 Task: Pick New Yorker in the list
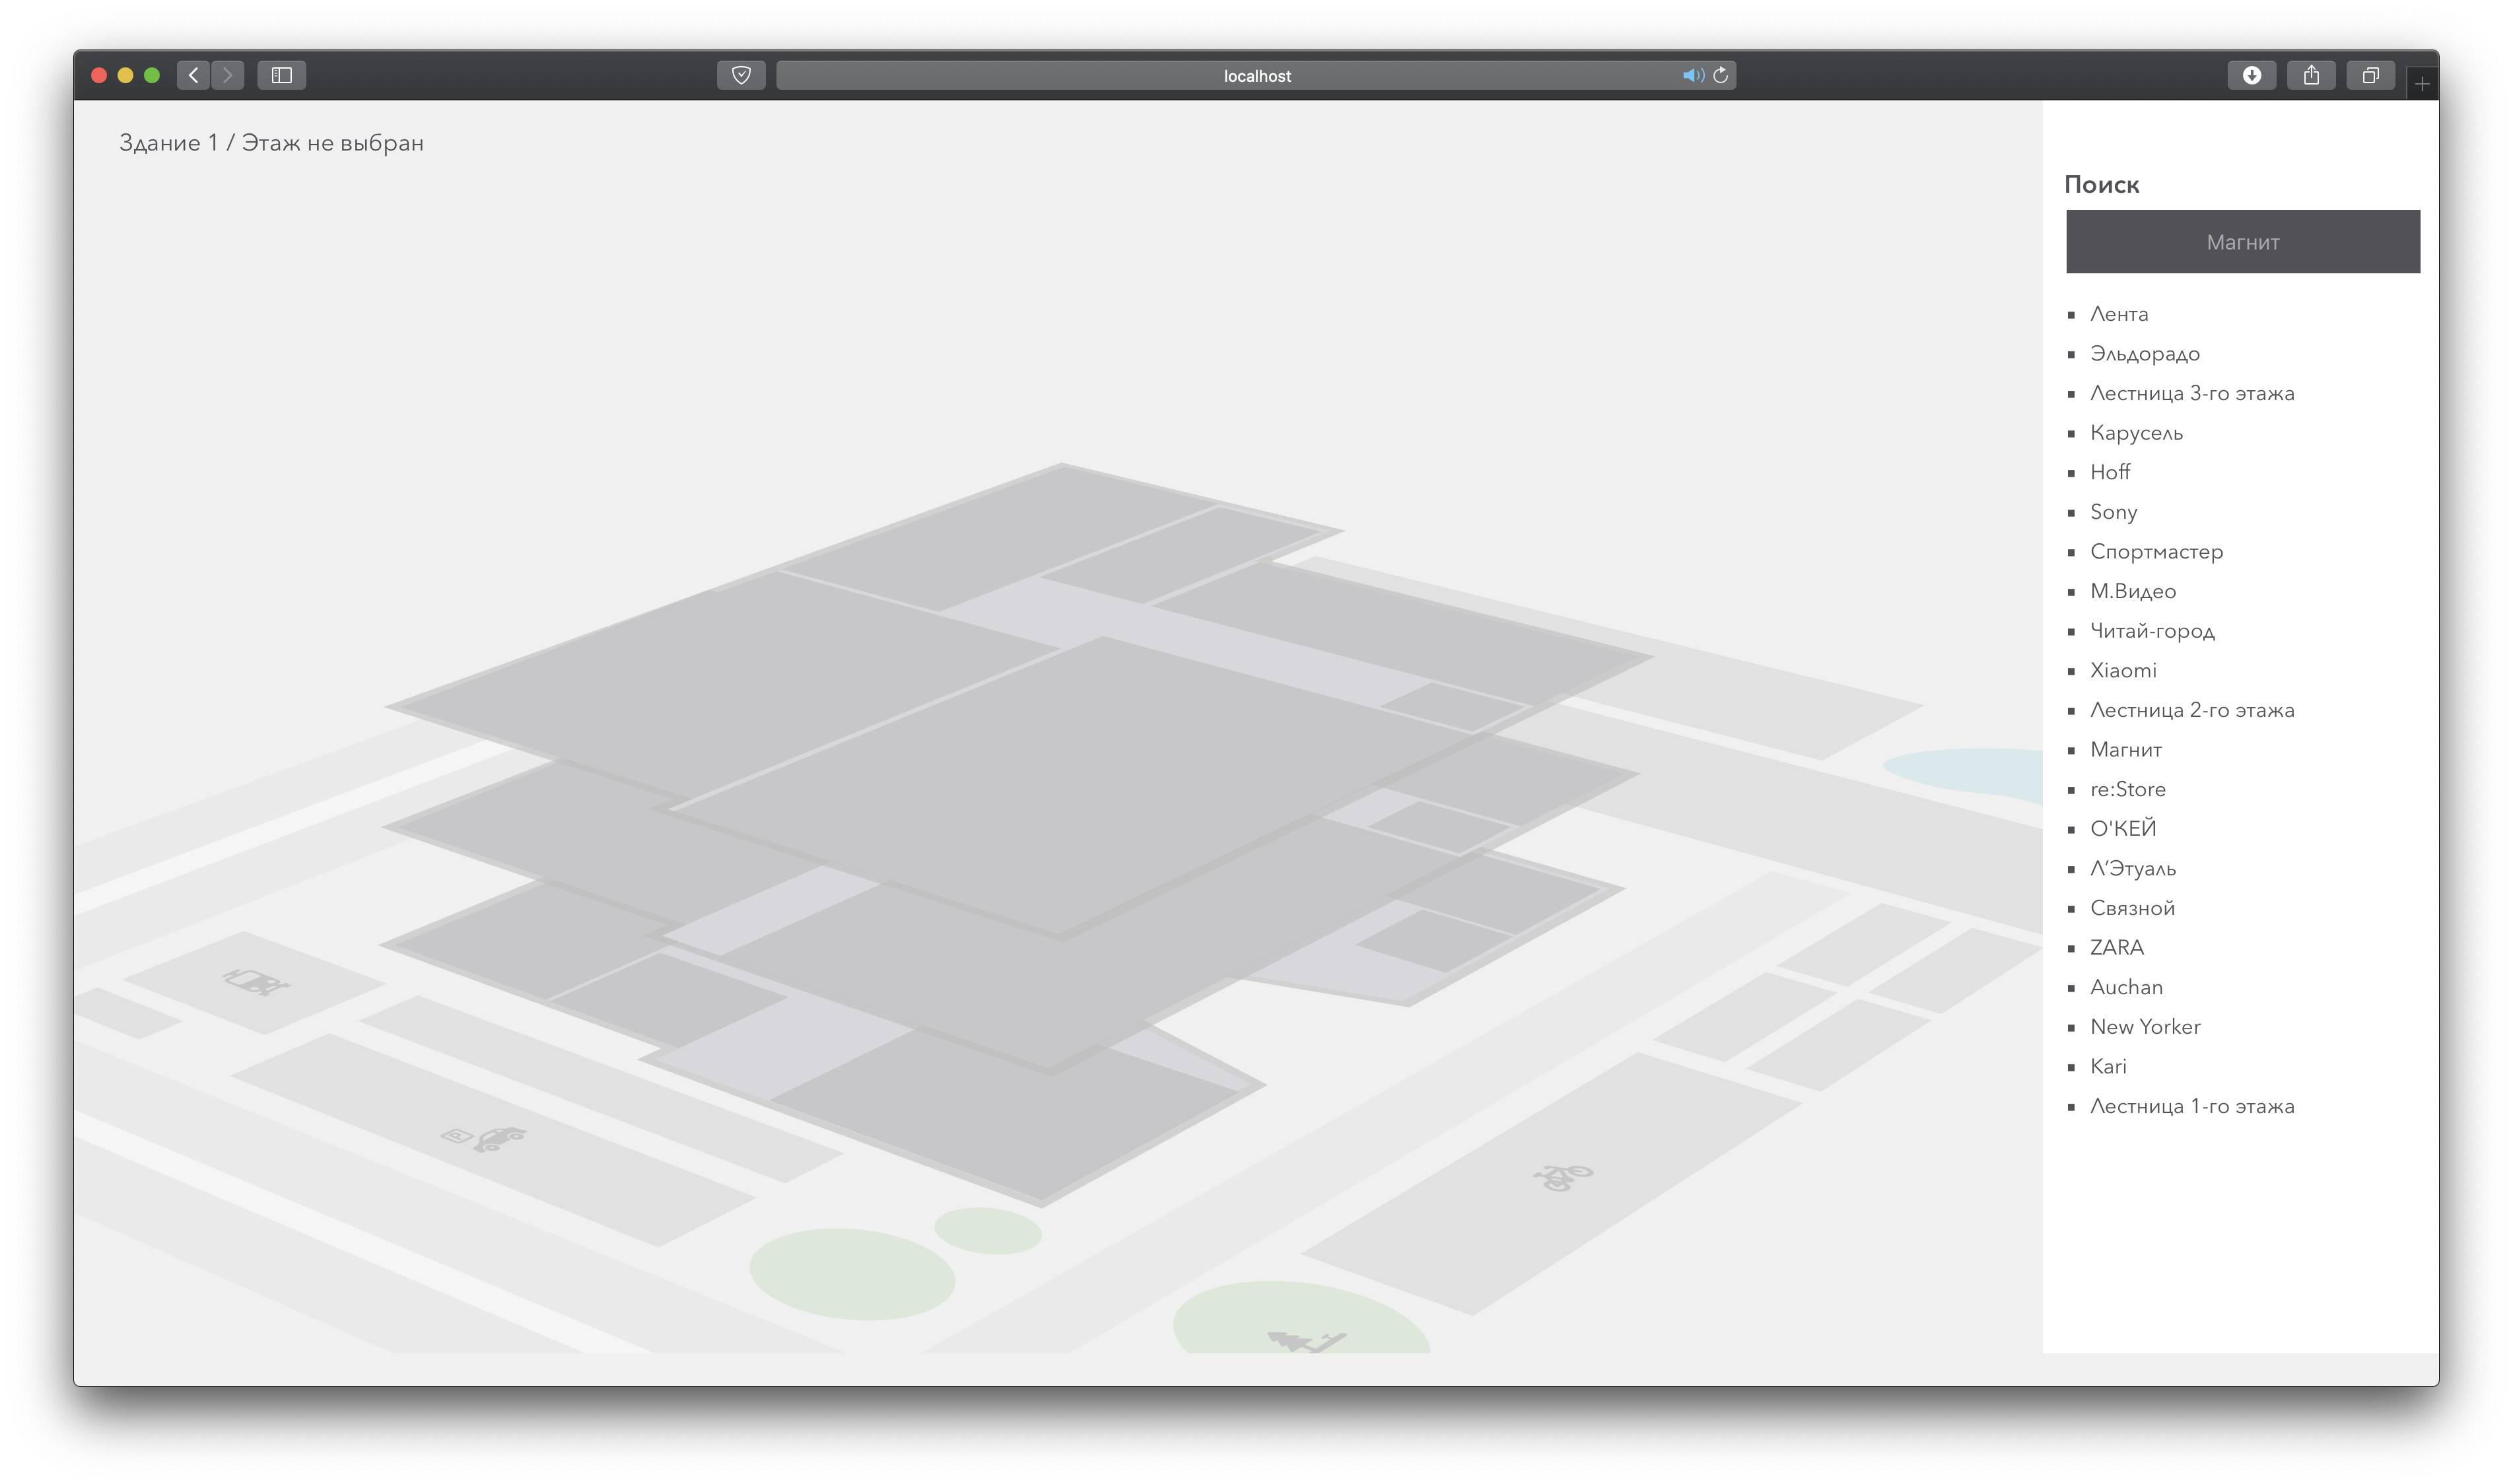click(x=2144, y=1027)
